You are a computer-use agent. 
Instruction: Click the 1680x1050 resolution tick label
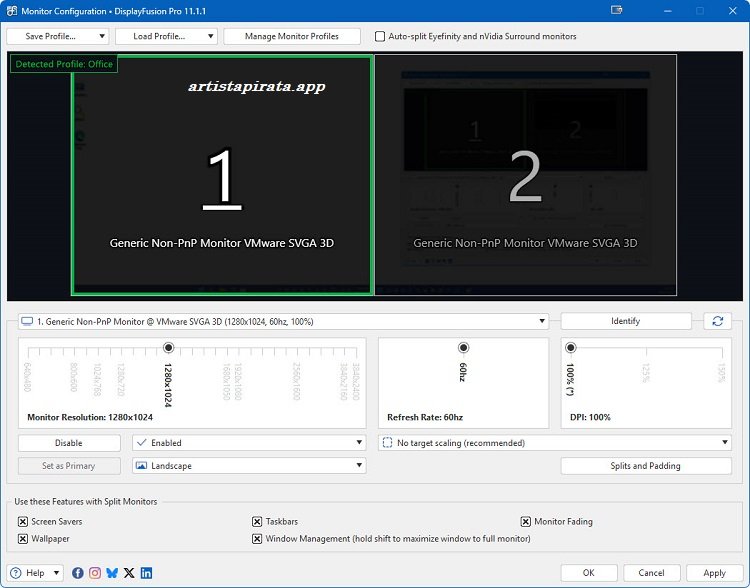pyautogui.click(x=227, y=381)
